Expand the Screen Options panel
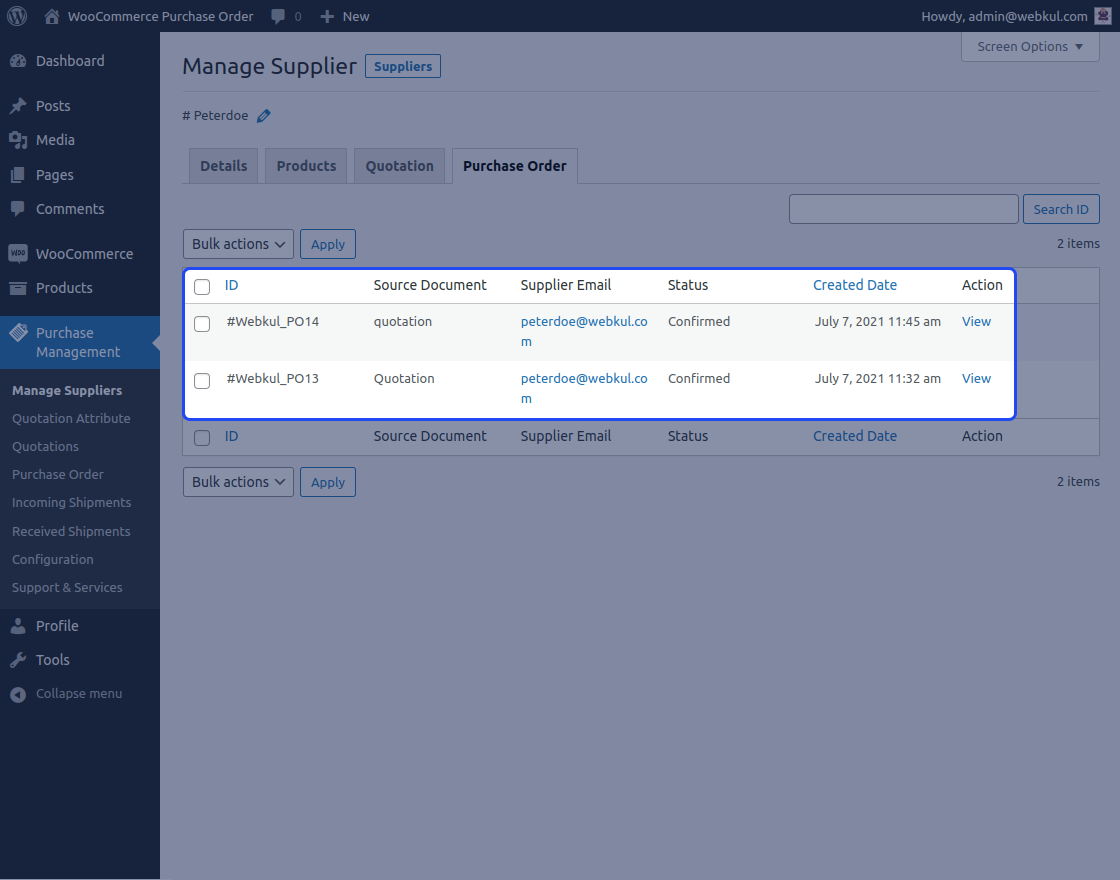 pos(1029,46)
